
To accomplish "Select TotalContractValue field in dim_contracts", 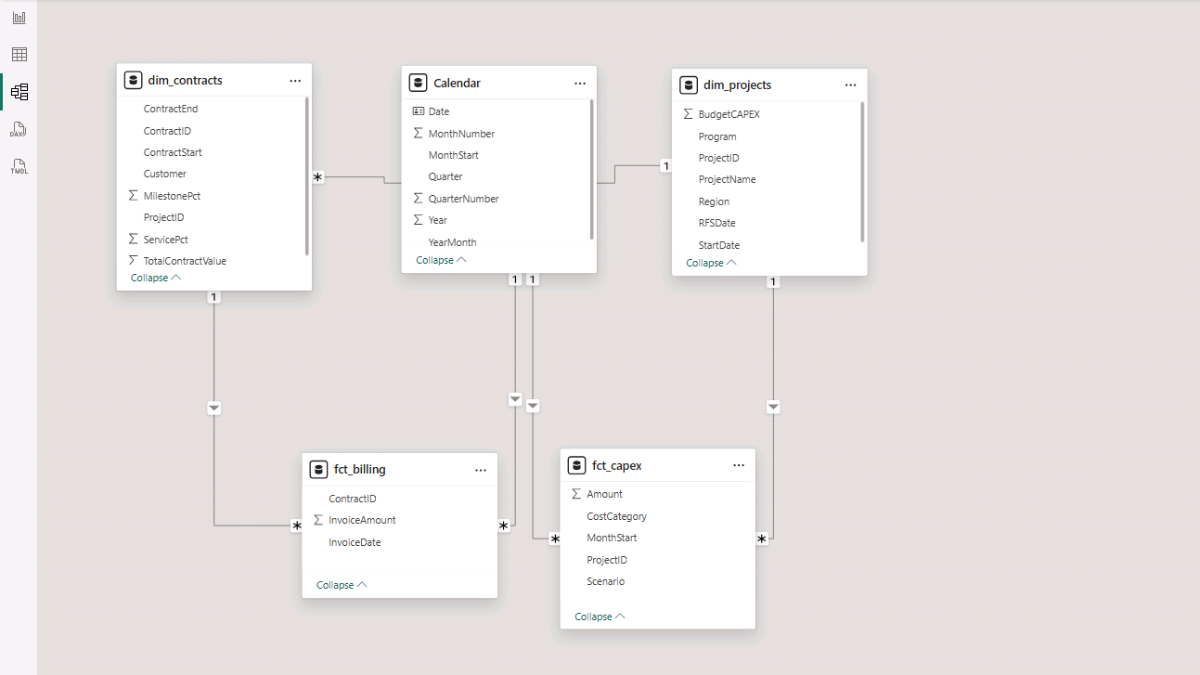I will 185,261.
